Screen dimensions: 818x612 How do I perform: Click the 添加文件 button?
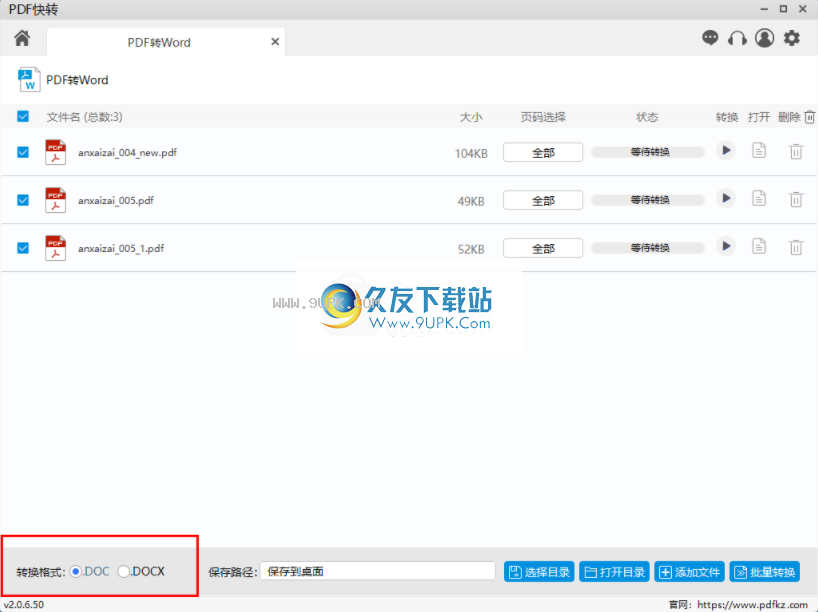coord(690,572)
